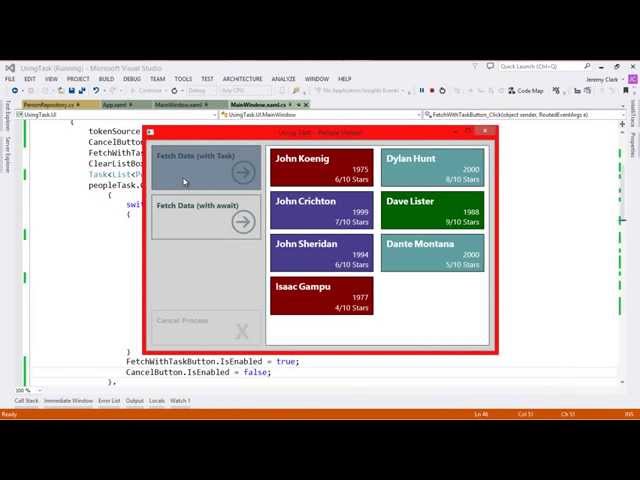
Task: Click the Quick Launch magnifier icon
Action: pos(587,66)
